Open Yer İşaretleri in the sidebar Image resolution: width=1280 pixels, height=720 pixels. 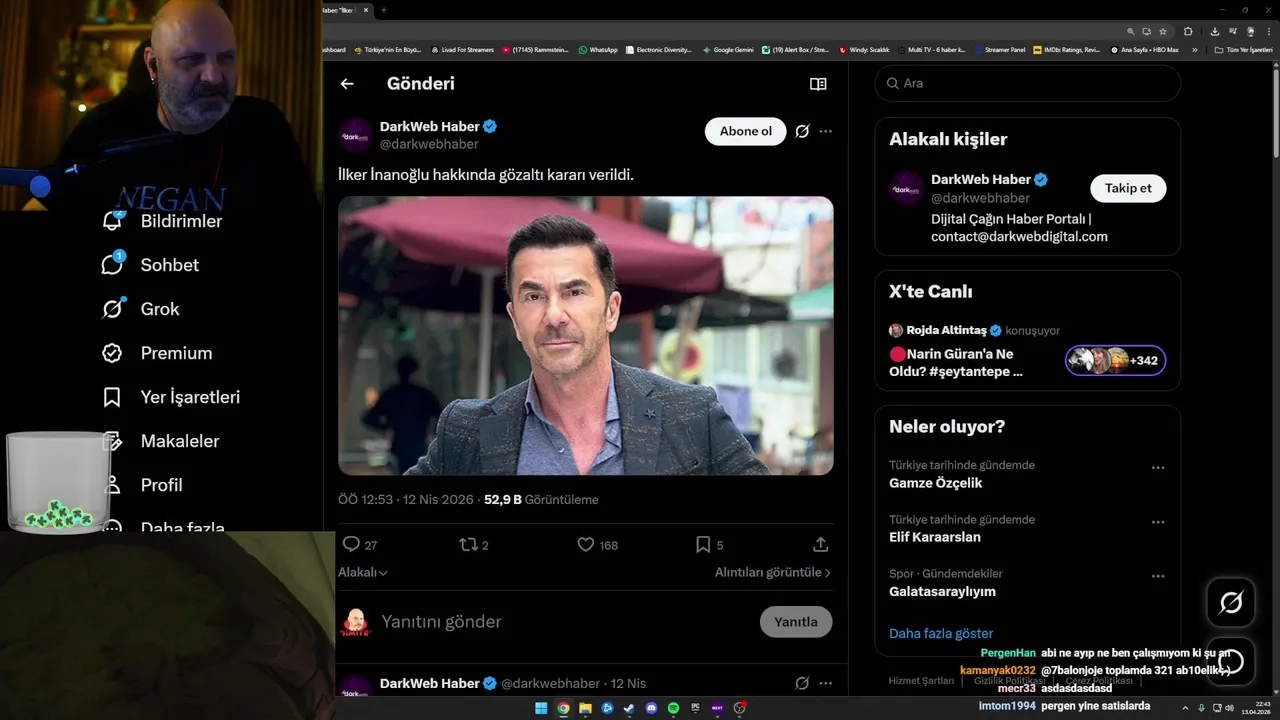tap(171, 397)
